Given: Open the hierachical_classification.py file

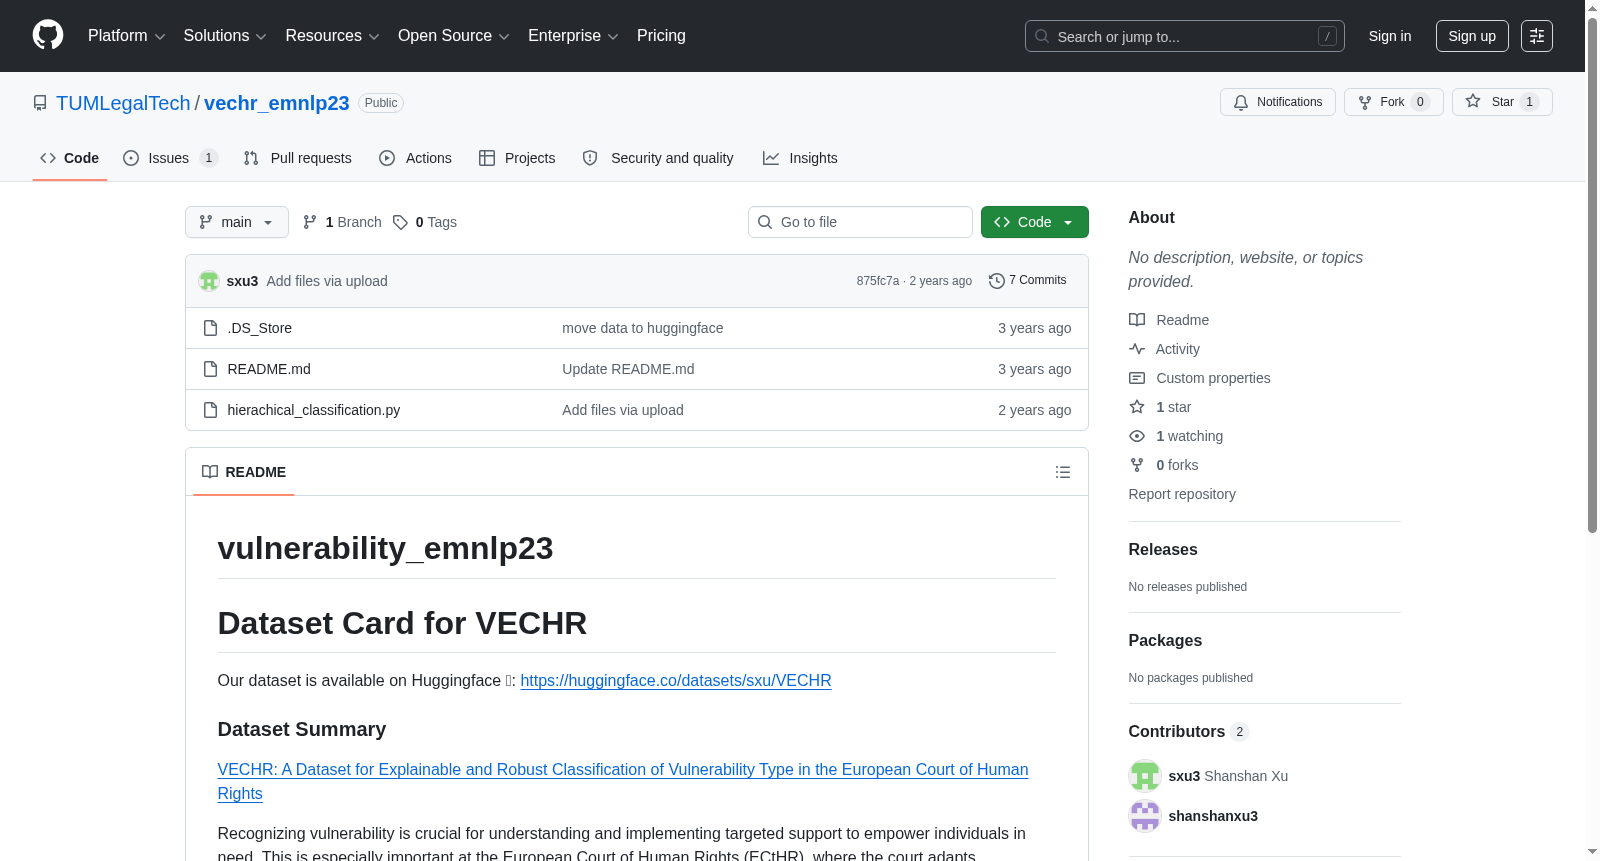Looking at the screenshot, I should pos(314,410).
